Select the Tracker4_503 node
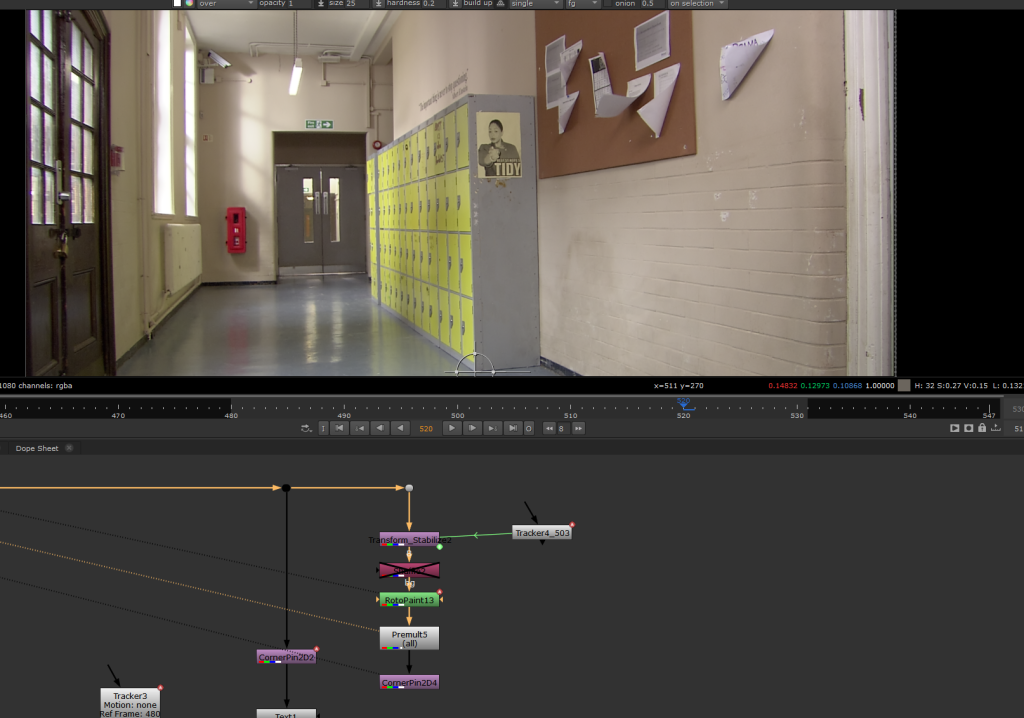1024x718 pixels. 542,532
